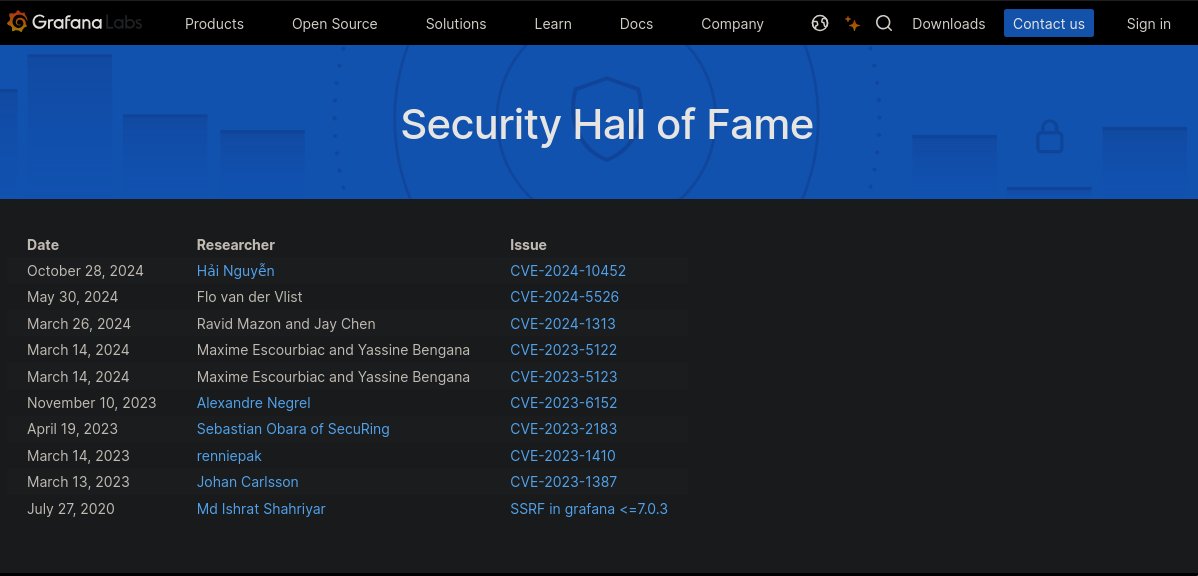1198x576 pixels.
Task: Open the language selector globe icon
Action: 820,23
